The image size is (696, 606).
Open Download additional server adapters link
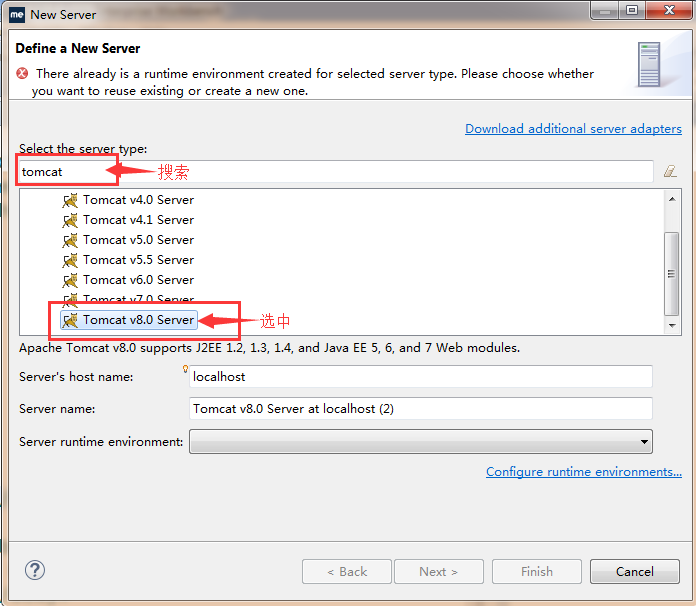point(573,129)
